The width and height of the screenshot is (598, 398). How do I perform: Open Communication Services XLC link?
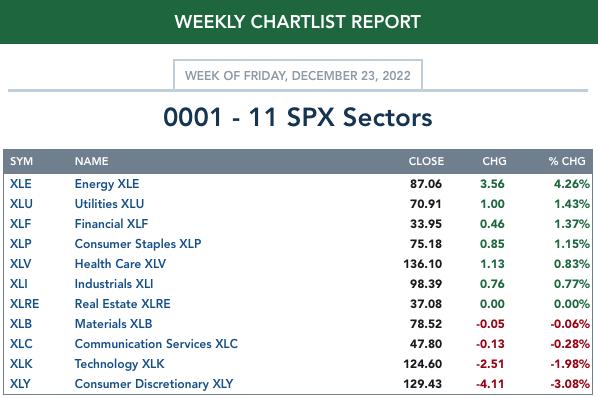[156, 344]
